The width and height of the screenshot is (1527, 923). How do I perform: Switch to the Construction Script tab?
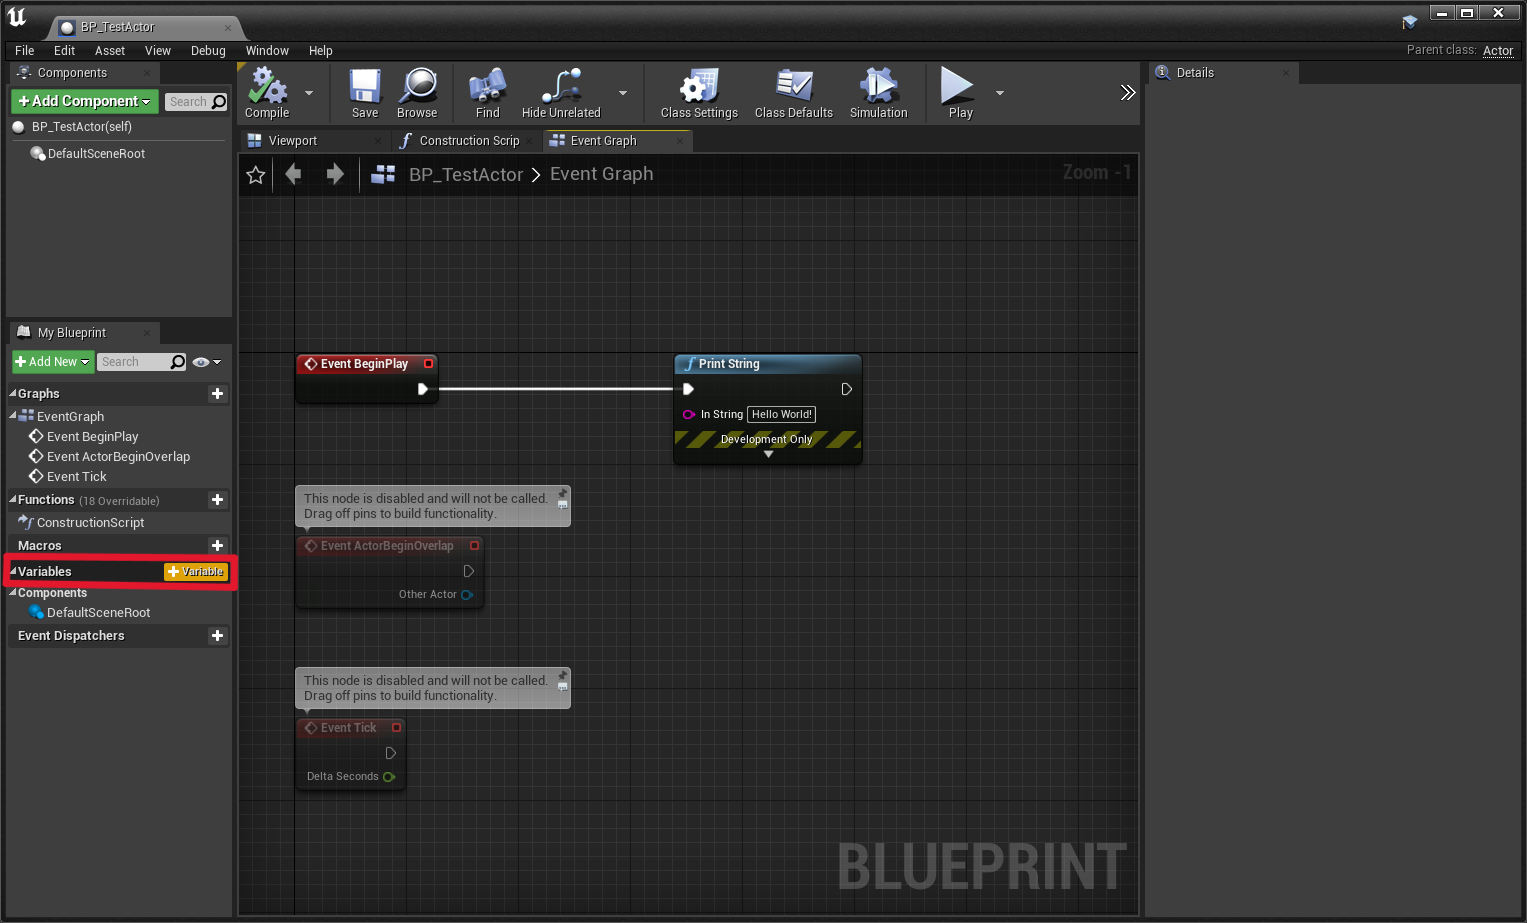[469, 141]
